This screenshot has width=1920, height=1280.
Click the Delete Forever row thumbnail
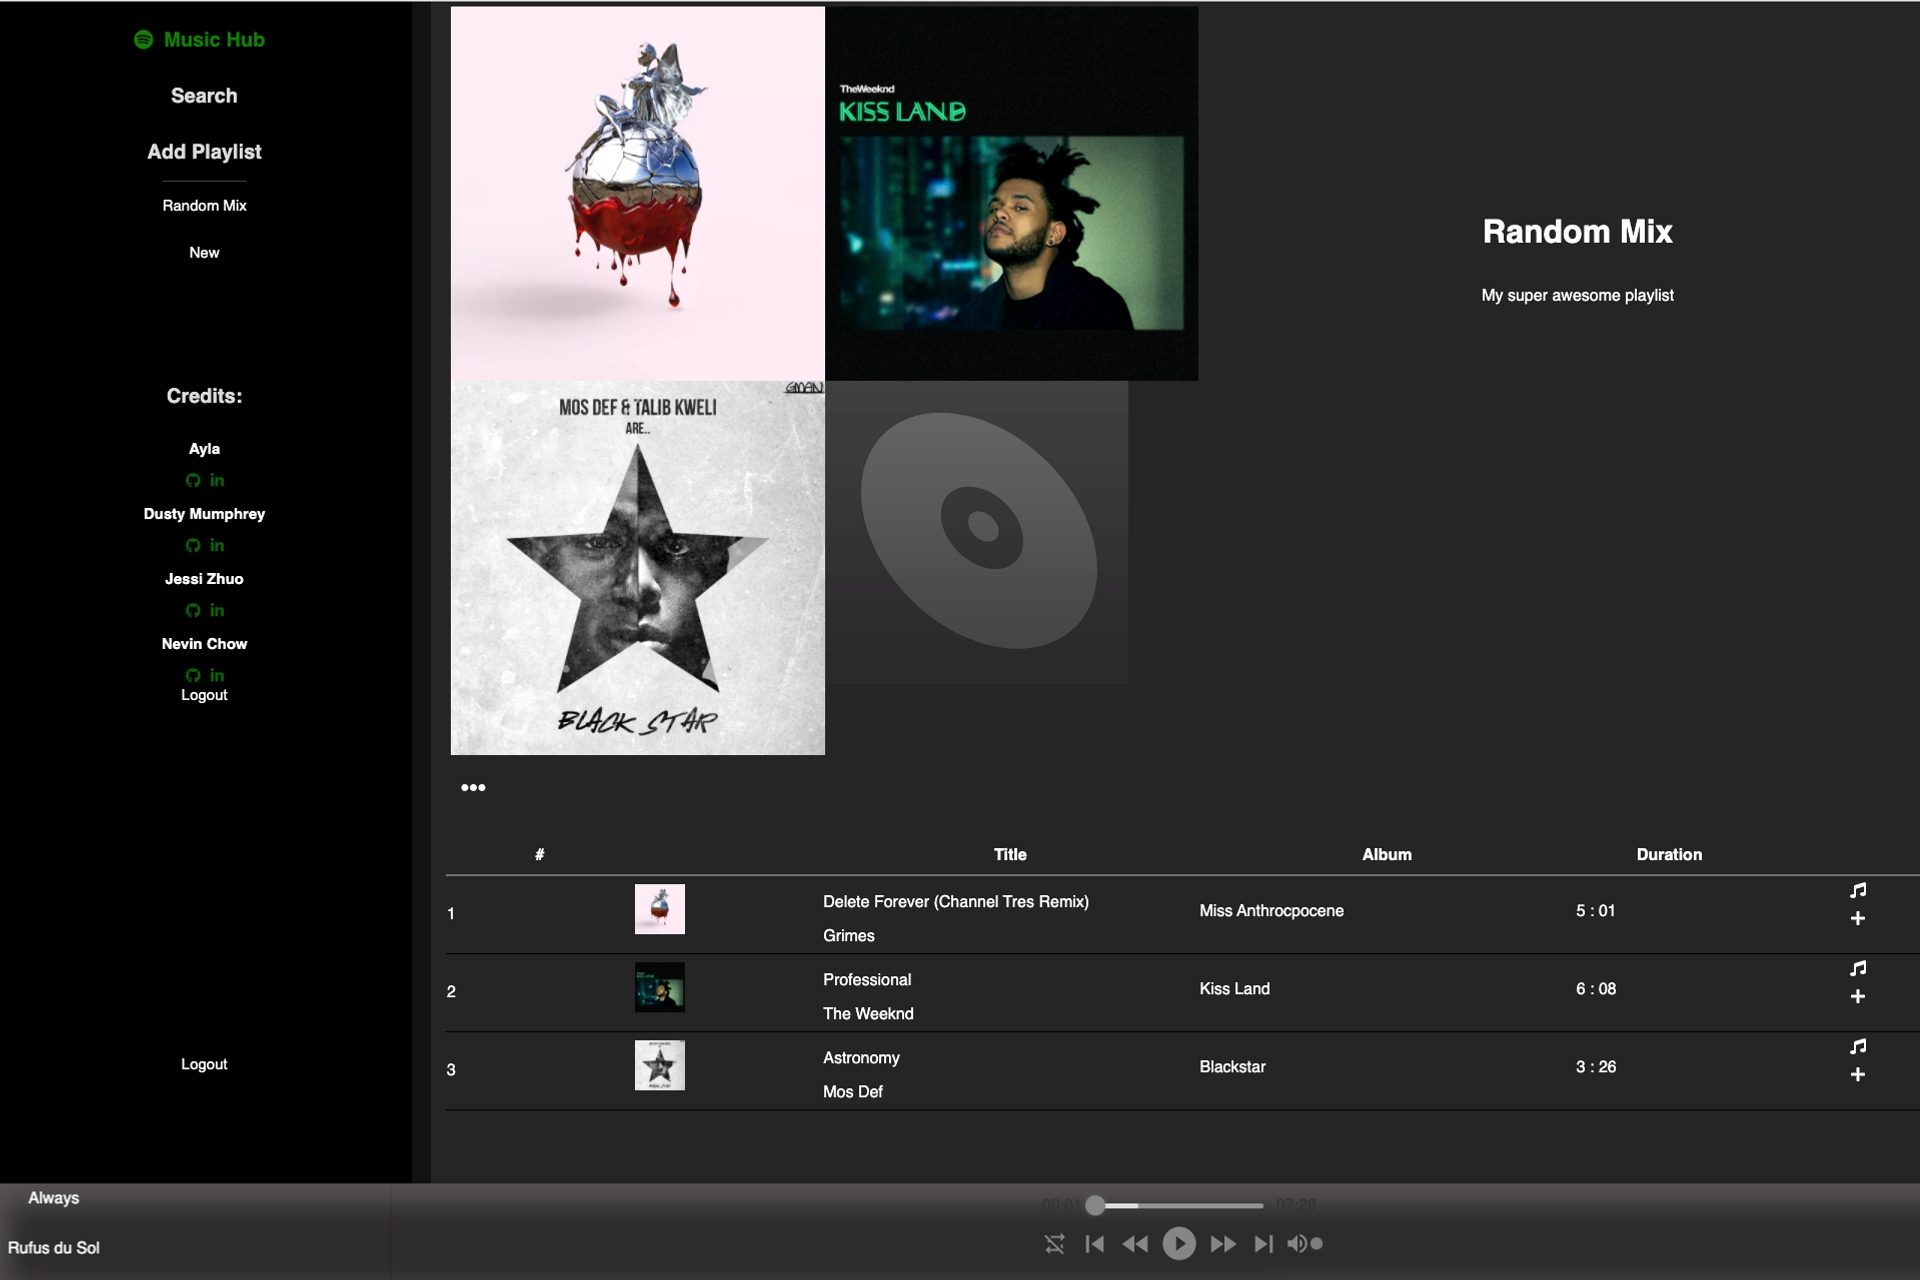click(x=660, y=909)
